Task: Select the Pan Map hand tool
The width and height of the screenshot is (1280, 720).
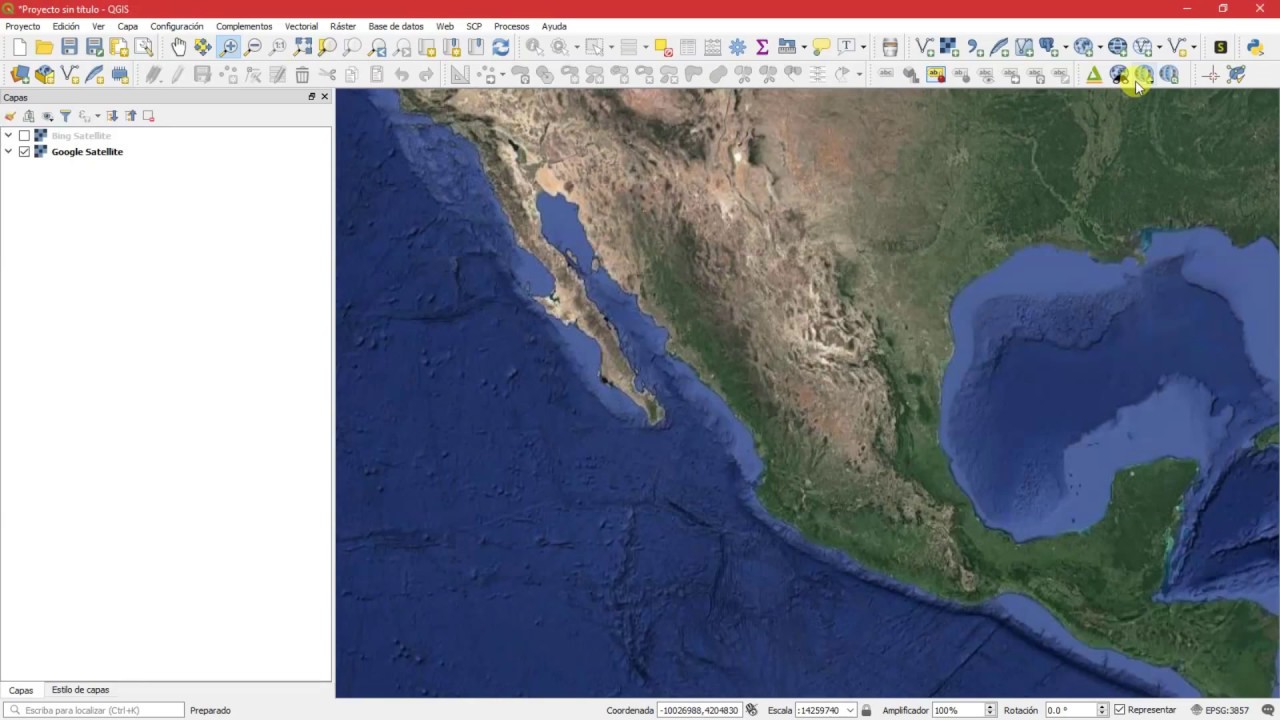Action: (178, 47)
